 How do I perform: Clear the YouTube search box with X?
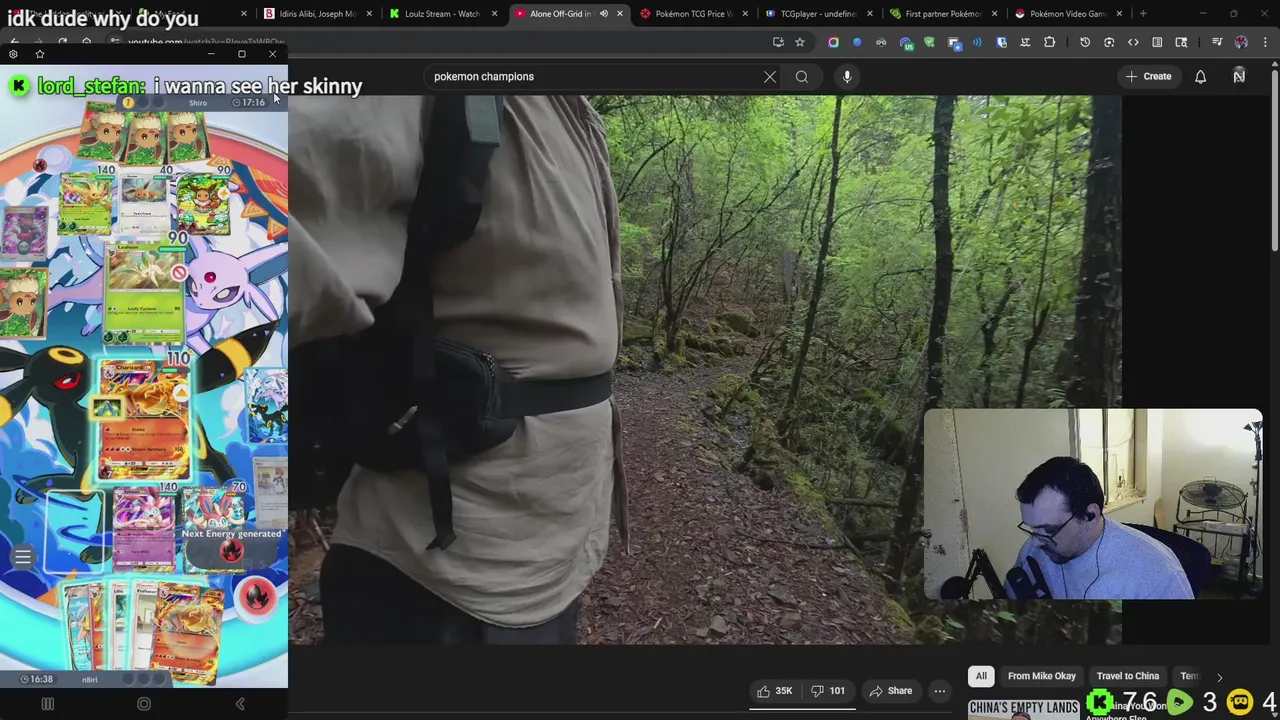coord(770,76)
